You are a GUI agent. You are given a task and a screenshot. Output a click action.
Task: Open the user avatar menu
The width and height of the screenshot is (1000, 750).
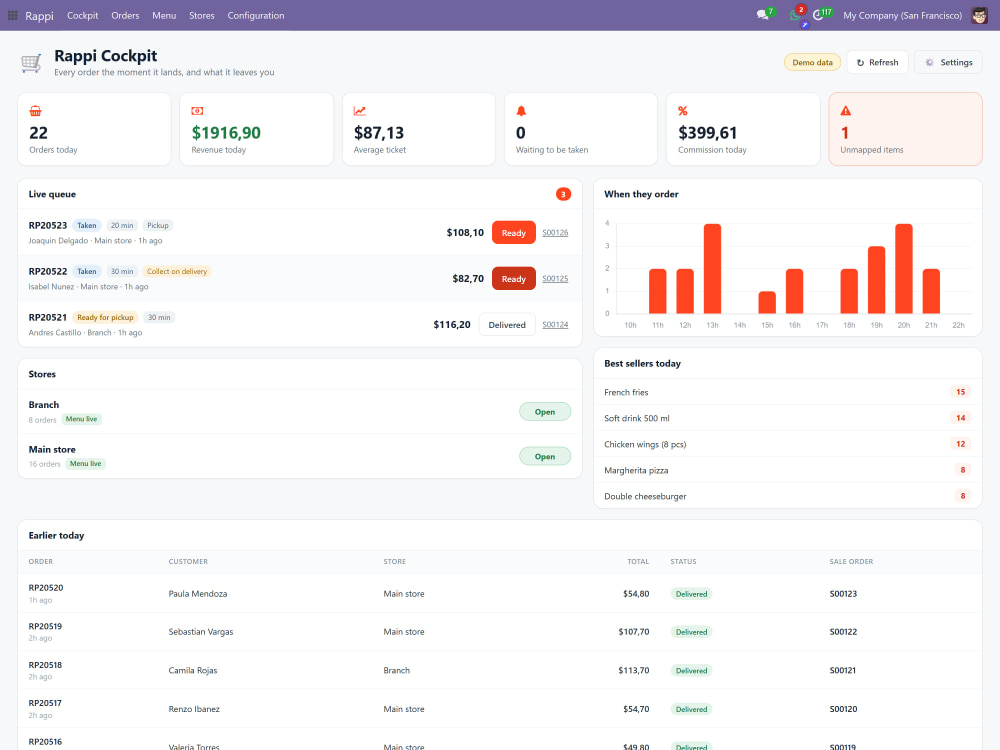979,15
